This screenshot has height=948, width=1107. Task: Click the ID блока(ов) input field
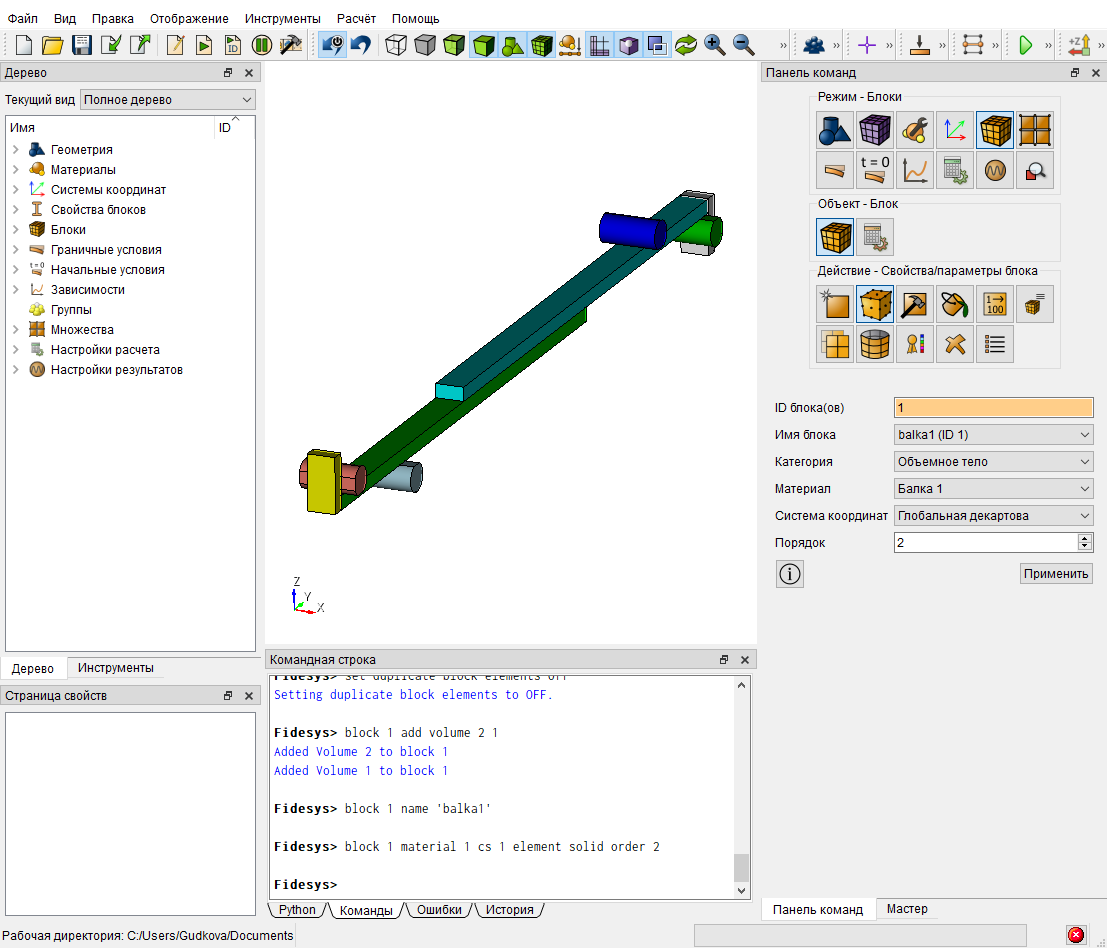click(993, 408)
